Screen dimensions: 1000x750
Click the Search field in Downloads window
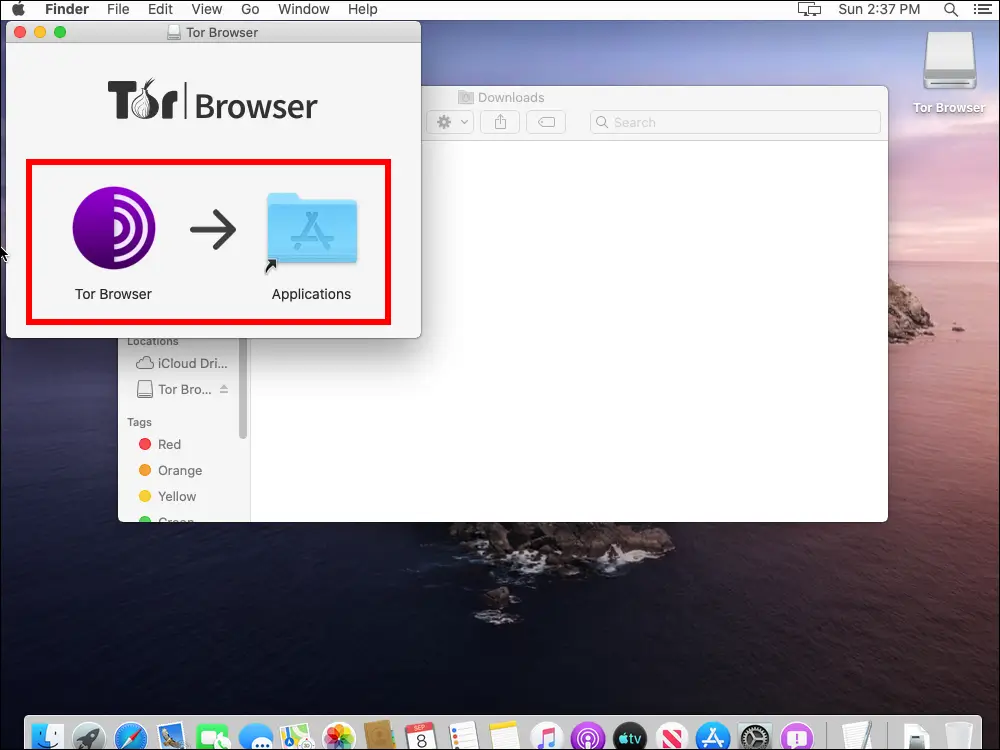[735, 122]
